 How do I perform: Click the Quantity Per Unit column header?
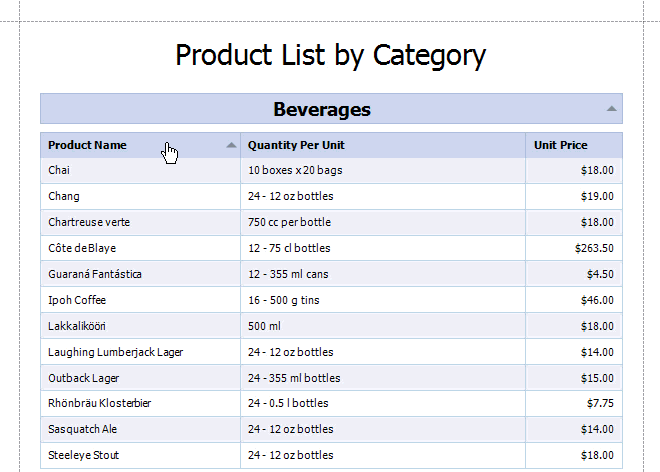coord(296,145)
